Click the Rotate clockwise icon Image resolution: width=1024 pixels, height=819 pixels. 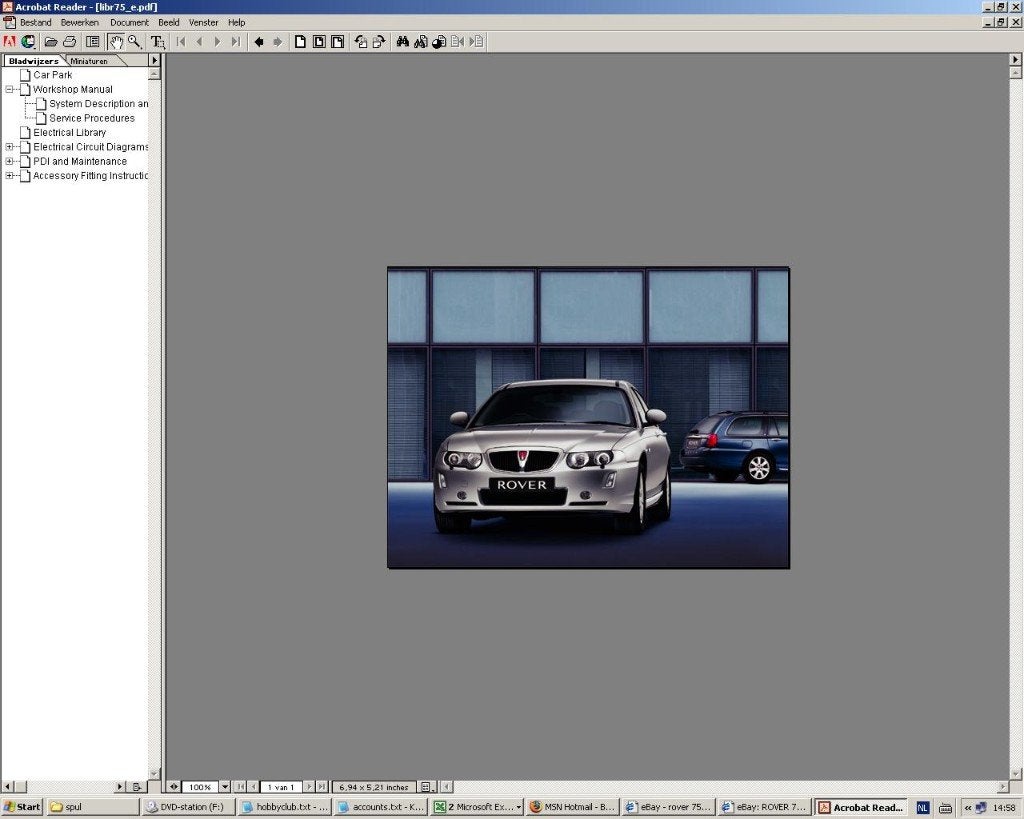pyautogui.click(x=379, y=42)
